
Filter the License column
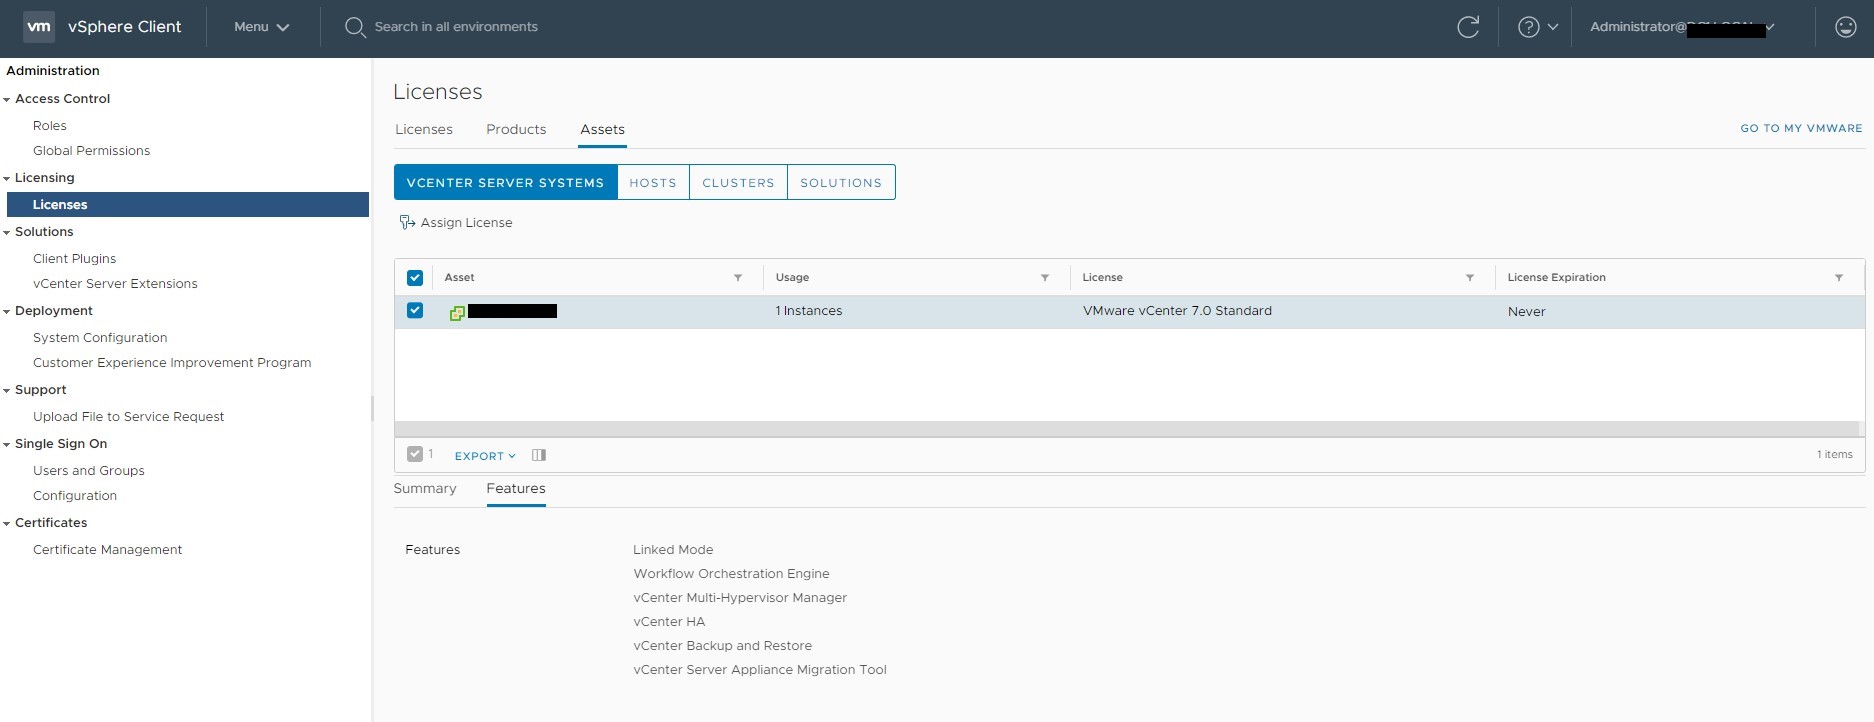(x=1470, y=278)
